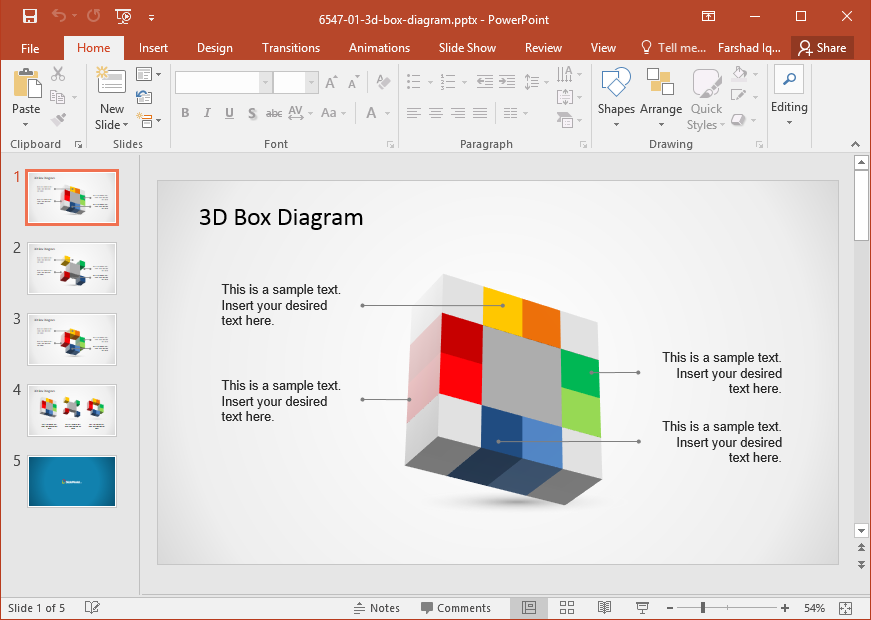Open the columns dropdown
The image size is (871, 620).
[x=515, y=113]
